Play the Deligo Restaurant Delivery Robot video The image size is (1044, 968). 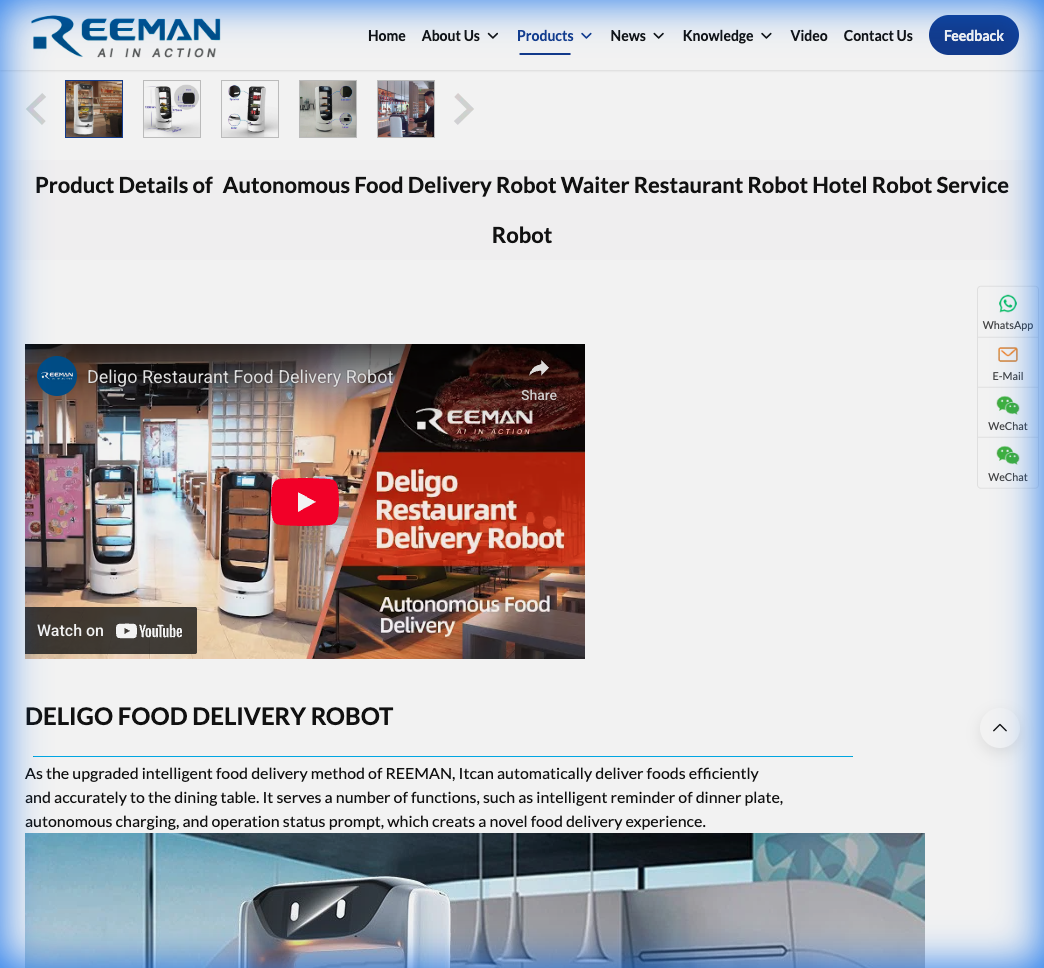click(305, 501)
